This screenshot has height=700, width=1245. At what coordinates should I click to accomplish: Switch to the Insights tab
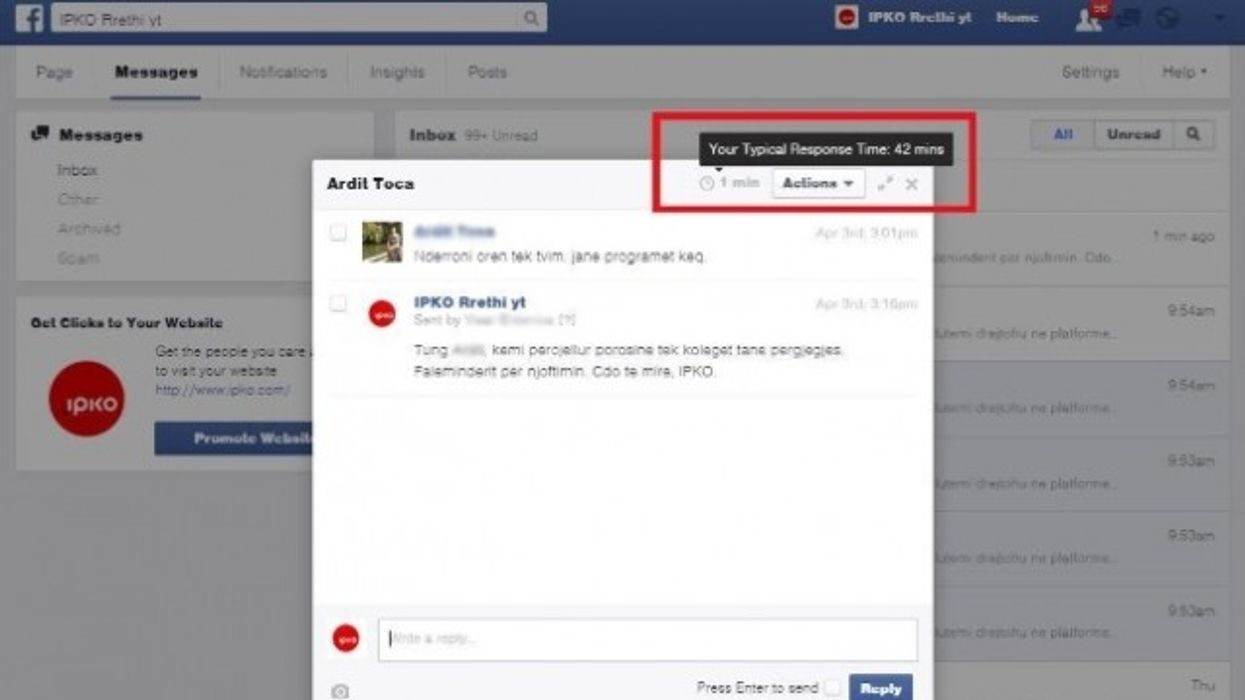[396, 72]
